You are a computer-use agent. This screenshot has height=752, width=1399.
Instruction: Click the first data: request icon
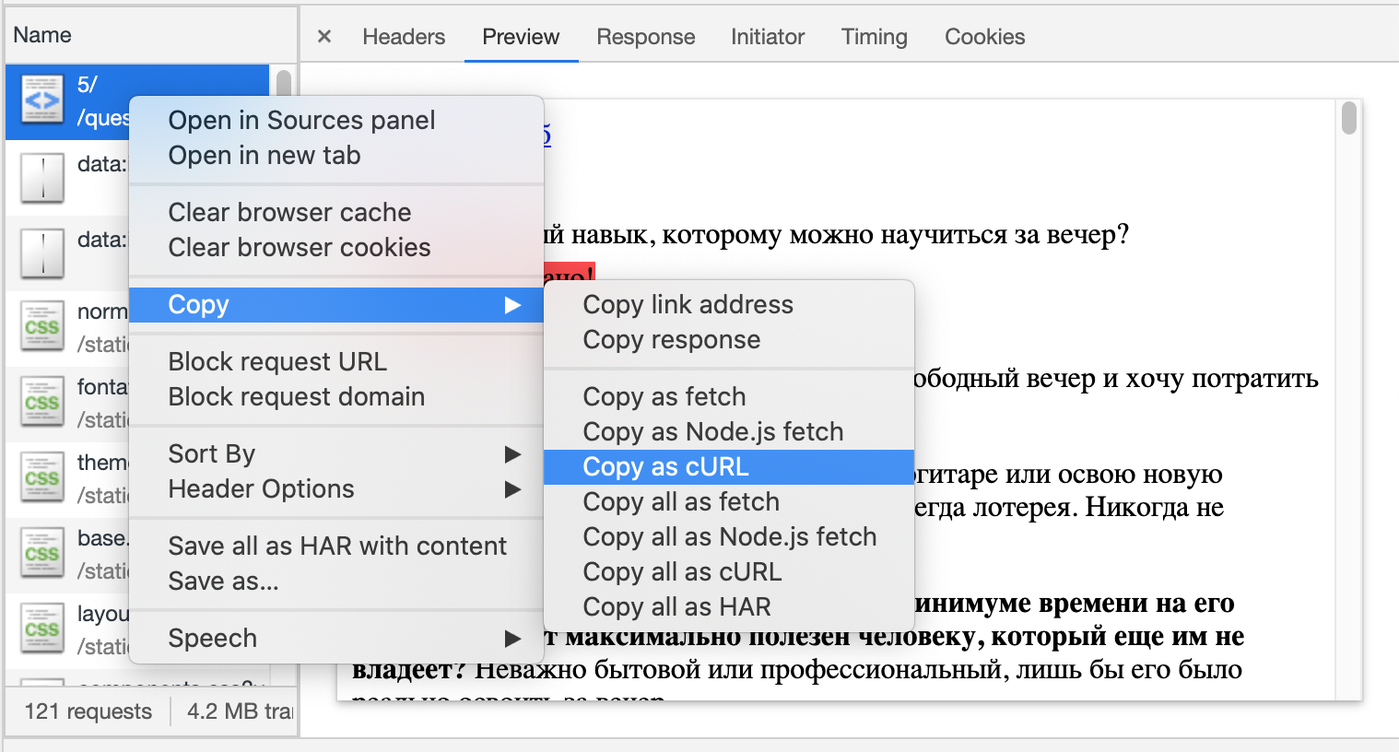[x=42, y=178]
